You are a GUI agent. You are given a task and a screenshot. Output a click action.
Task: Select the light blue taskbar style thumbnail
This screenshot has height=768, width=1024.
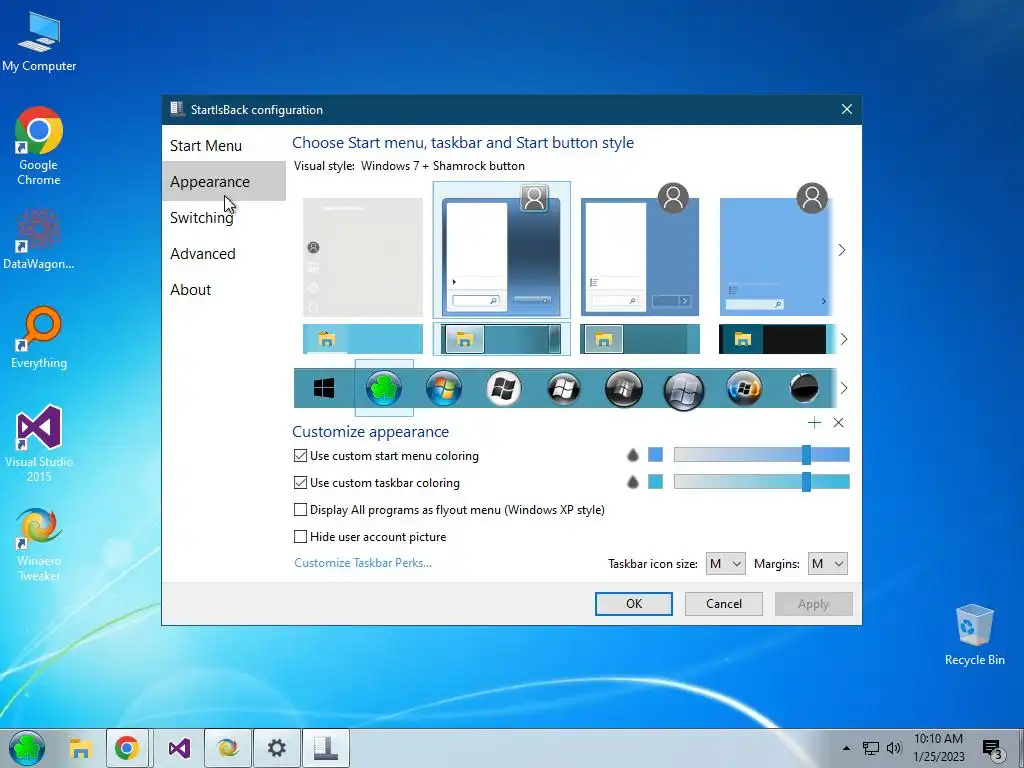coord(363,340)
